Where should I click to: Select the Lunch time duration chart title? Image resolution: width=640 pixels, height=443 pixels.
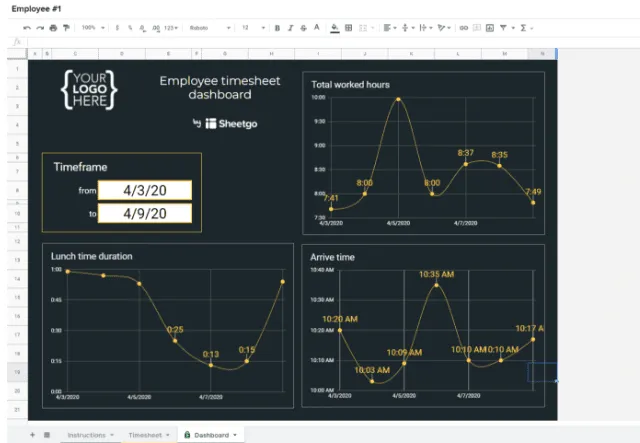[91, 256]
